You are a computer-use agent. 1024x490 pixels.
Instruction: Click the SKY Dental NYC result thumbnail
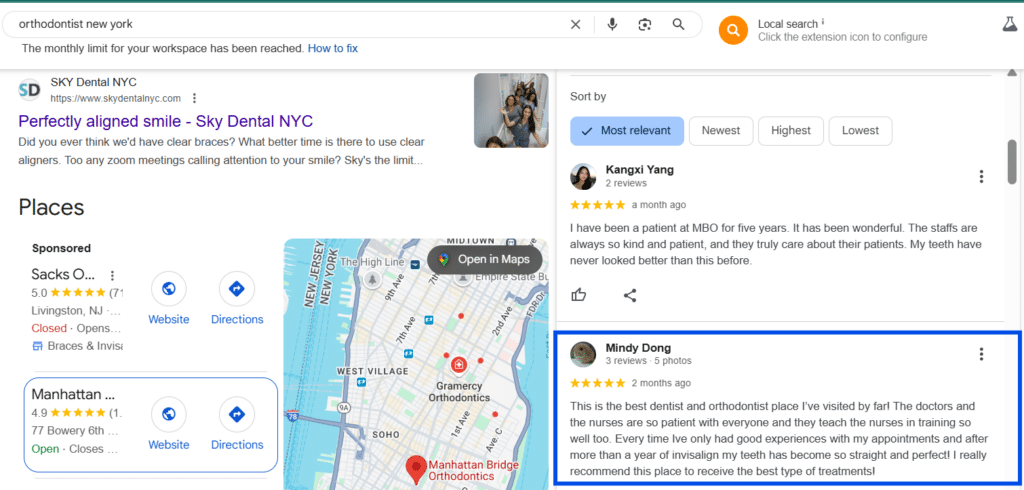tap(511, 110)
